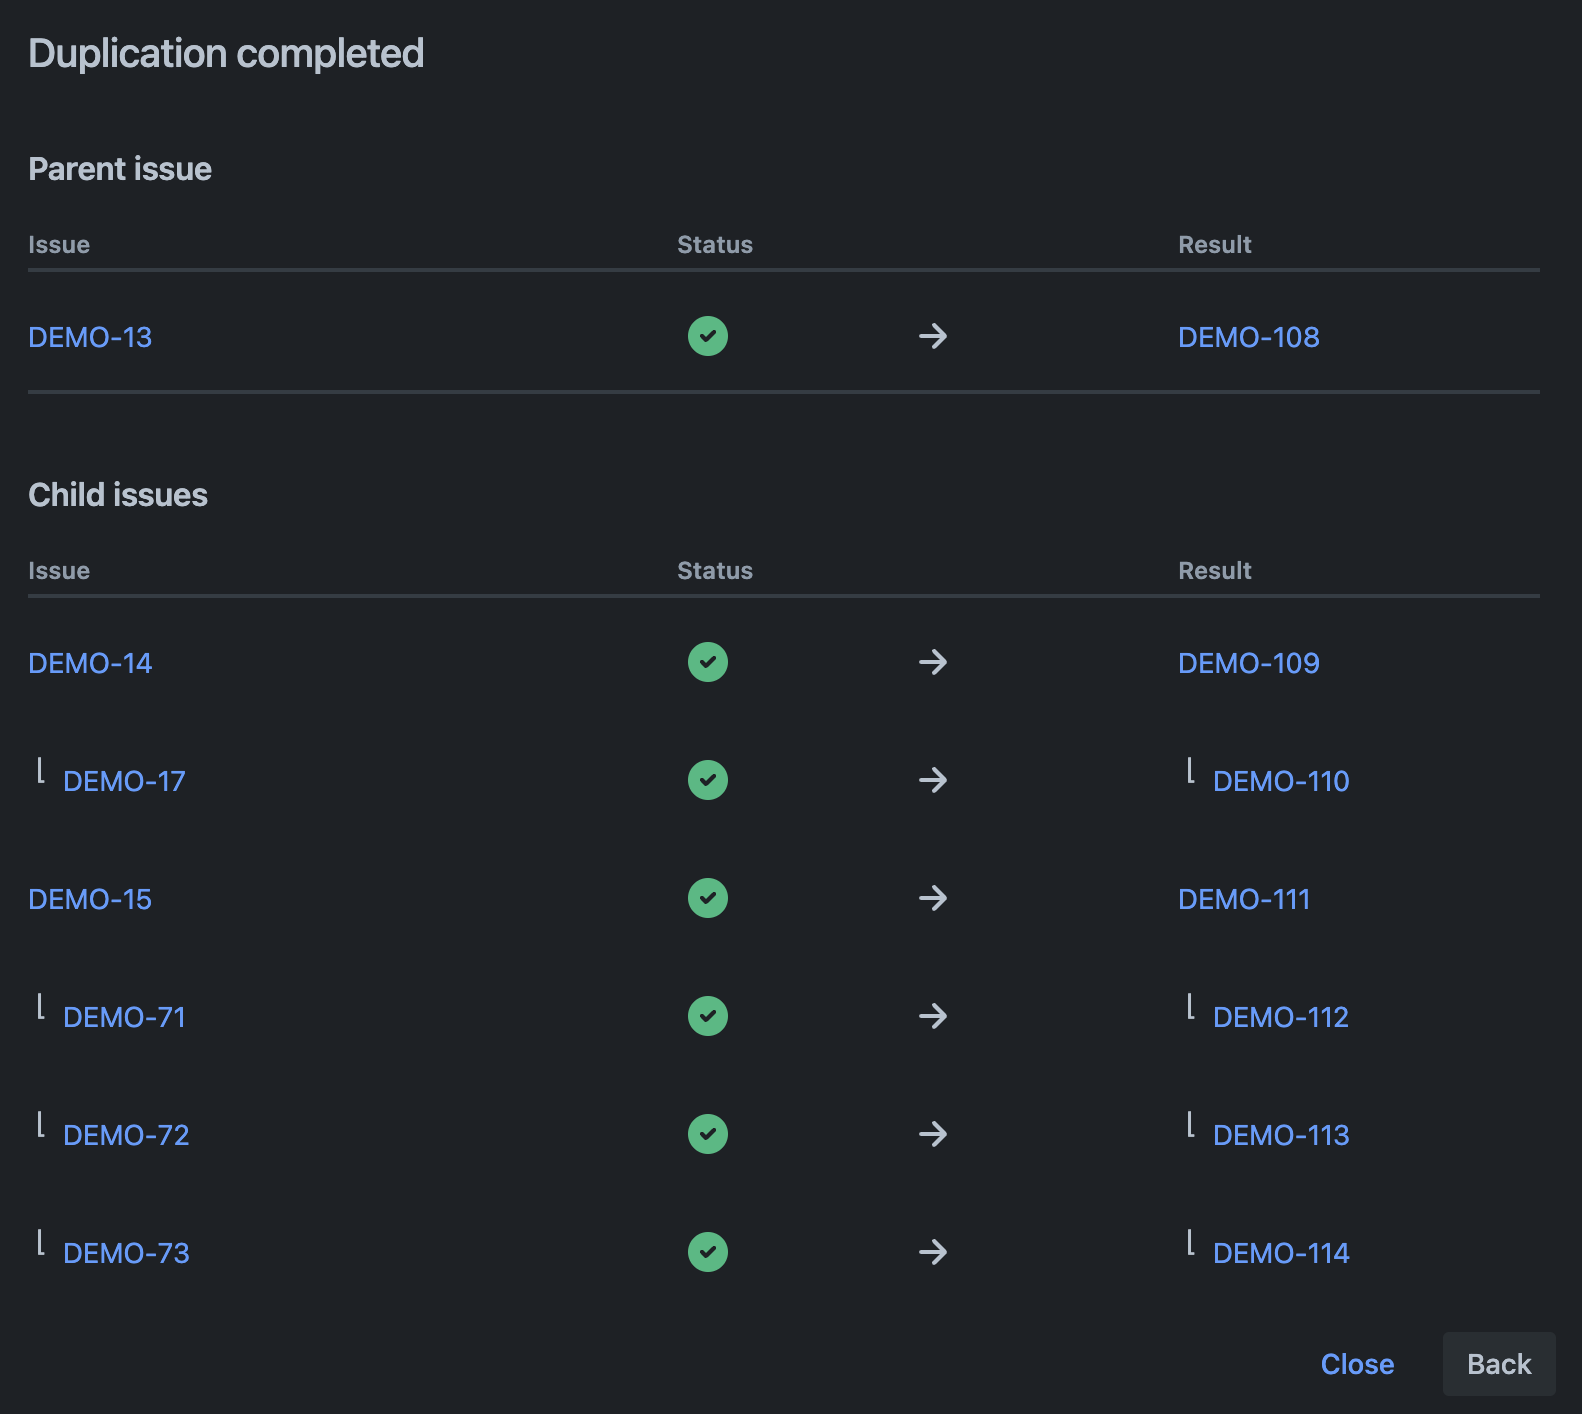The image size is (1582, 1414).
Task: Click the arrow icon in DEMO-15 row
Action: (x=932, y=898)
